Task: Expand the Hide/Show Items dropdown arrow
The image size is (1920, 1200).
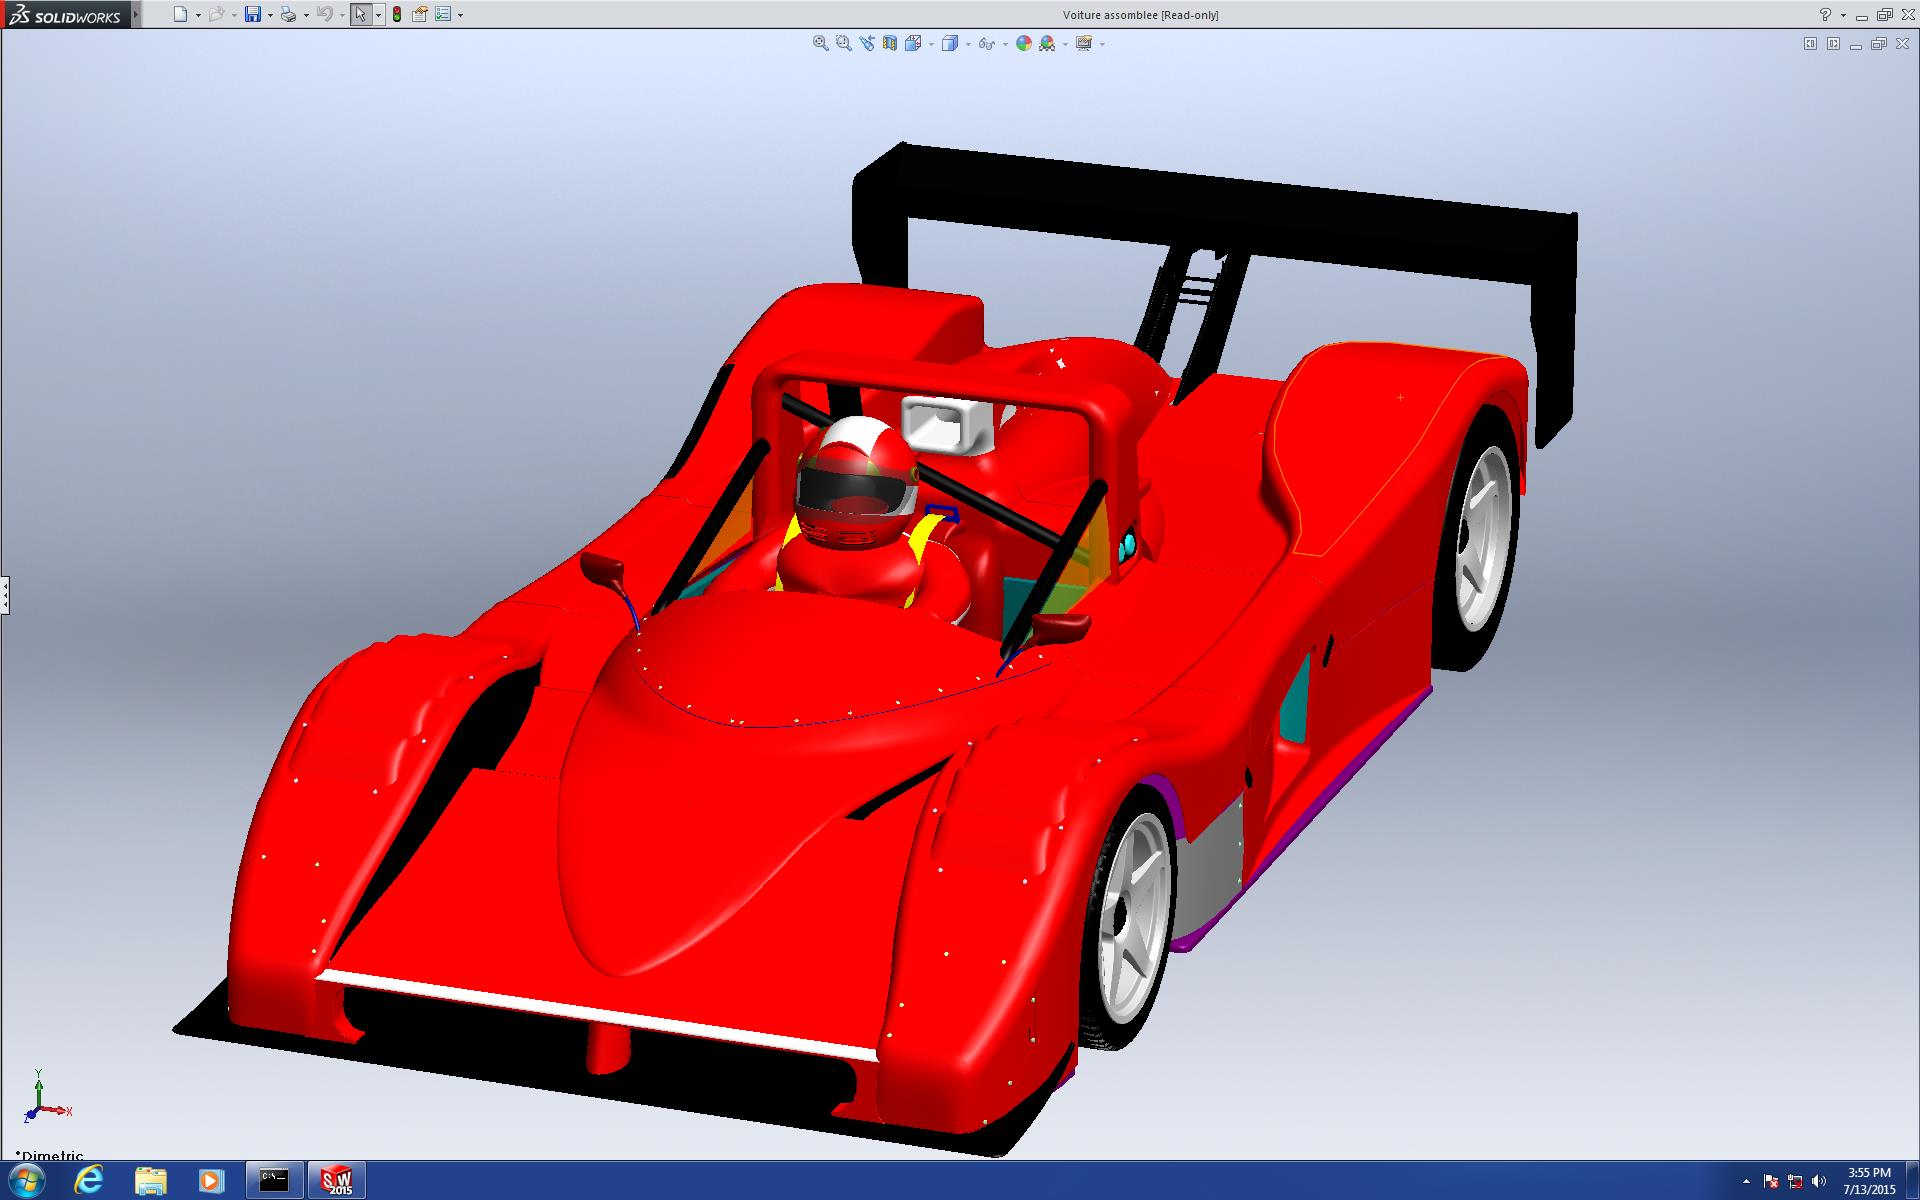Action: coord(1004,44)
